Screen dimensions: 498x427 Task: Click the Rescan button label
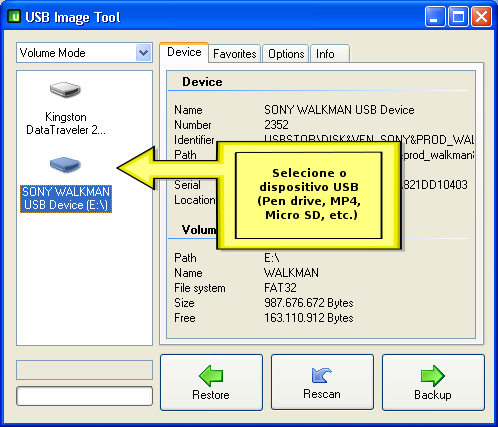(322, 394)
